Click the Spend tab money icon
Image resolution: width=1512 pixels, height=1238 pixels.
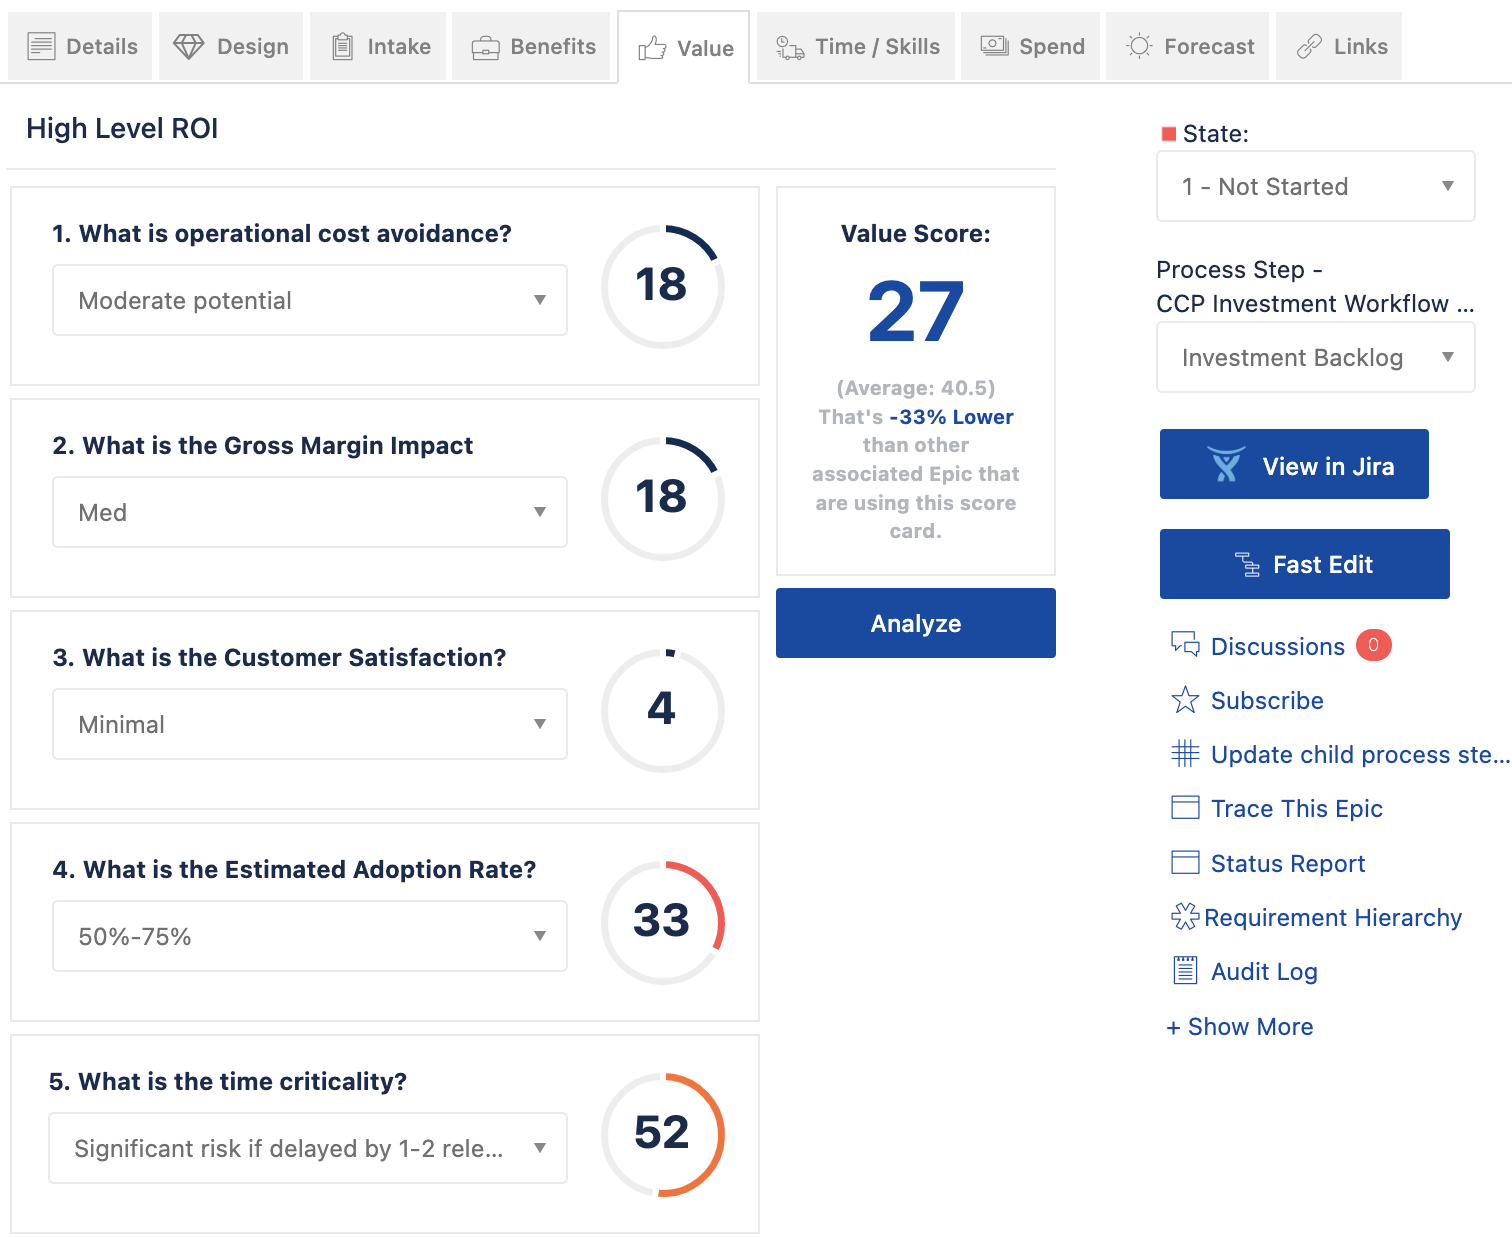coord(994,46)
